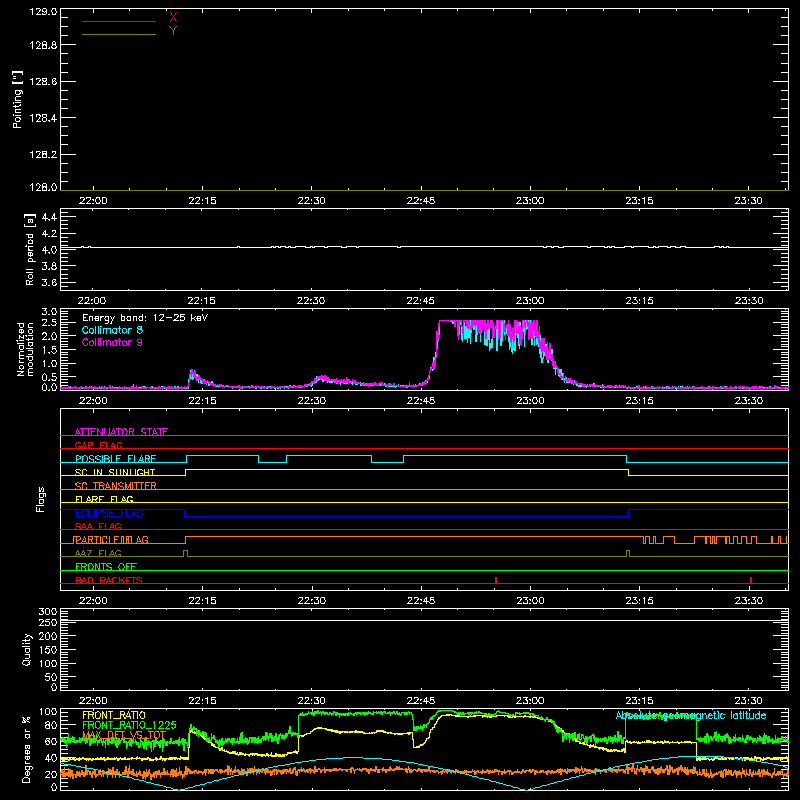The image size is (800, 800).
Task: Click 23:30 under the Pointing panel
Action: (748, 201)
